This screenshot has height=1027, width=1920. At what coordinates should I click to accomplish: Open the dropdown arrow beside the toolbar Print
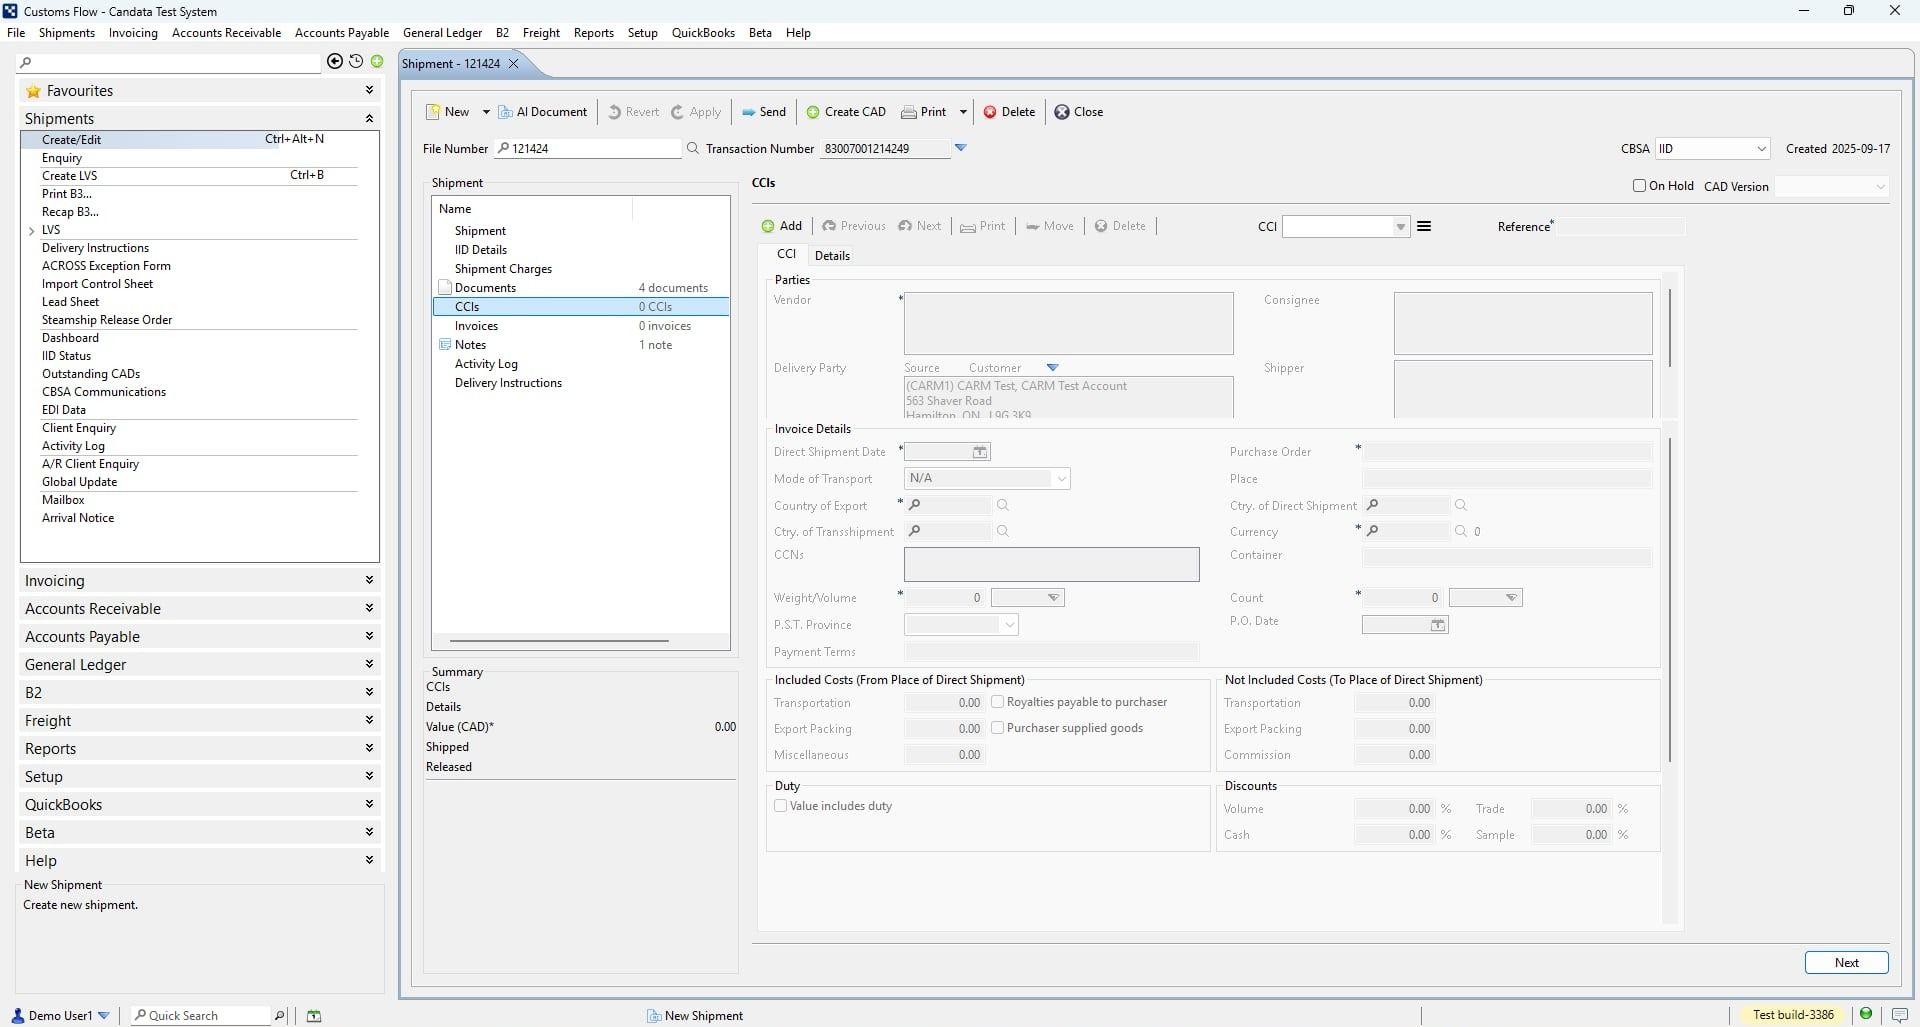tap(963, 112)
